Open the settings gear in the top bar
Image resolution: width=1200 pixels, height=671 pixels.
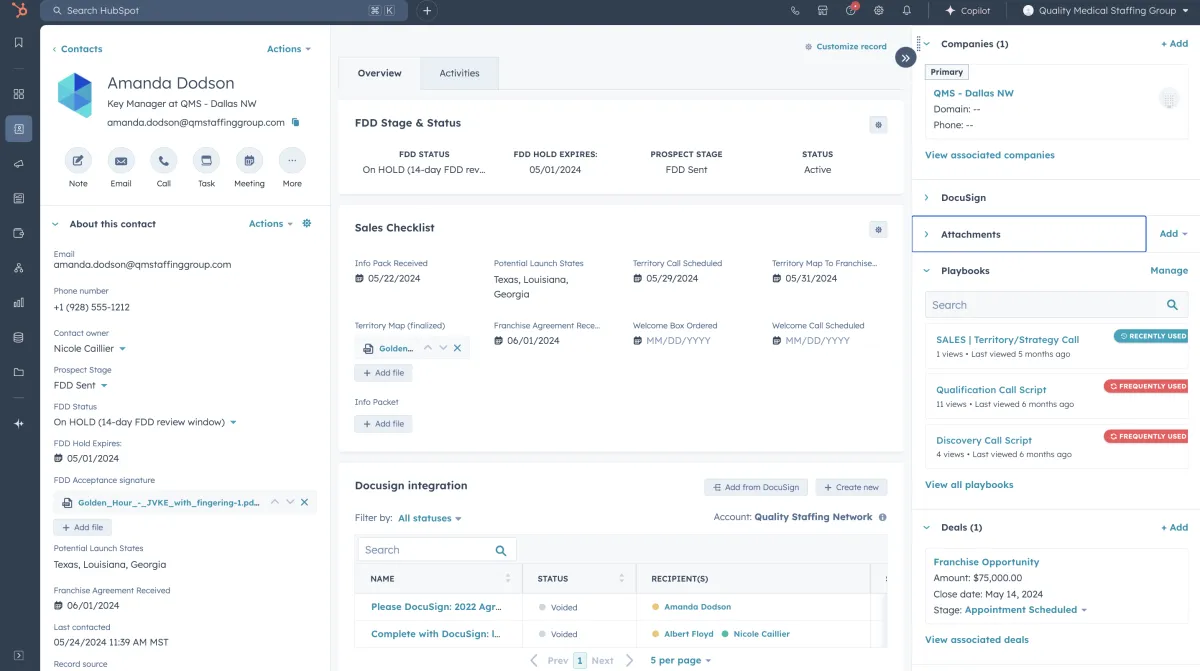coord(879,11)
